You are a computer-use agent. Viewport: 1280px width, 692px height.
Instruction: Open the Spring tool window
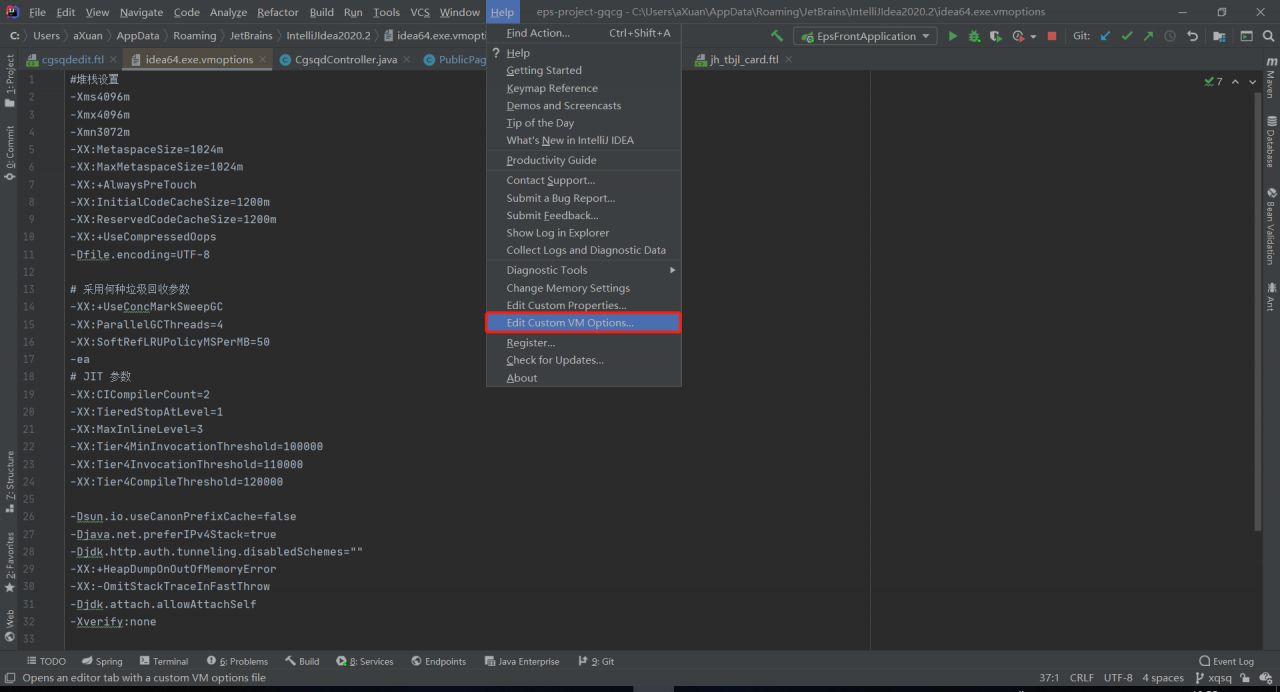pyautogui.click(x=102, y=661)
